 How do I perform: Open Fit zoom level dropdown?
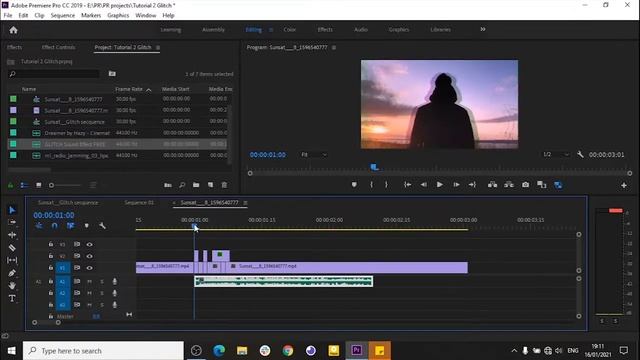313,155
